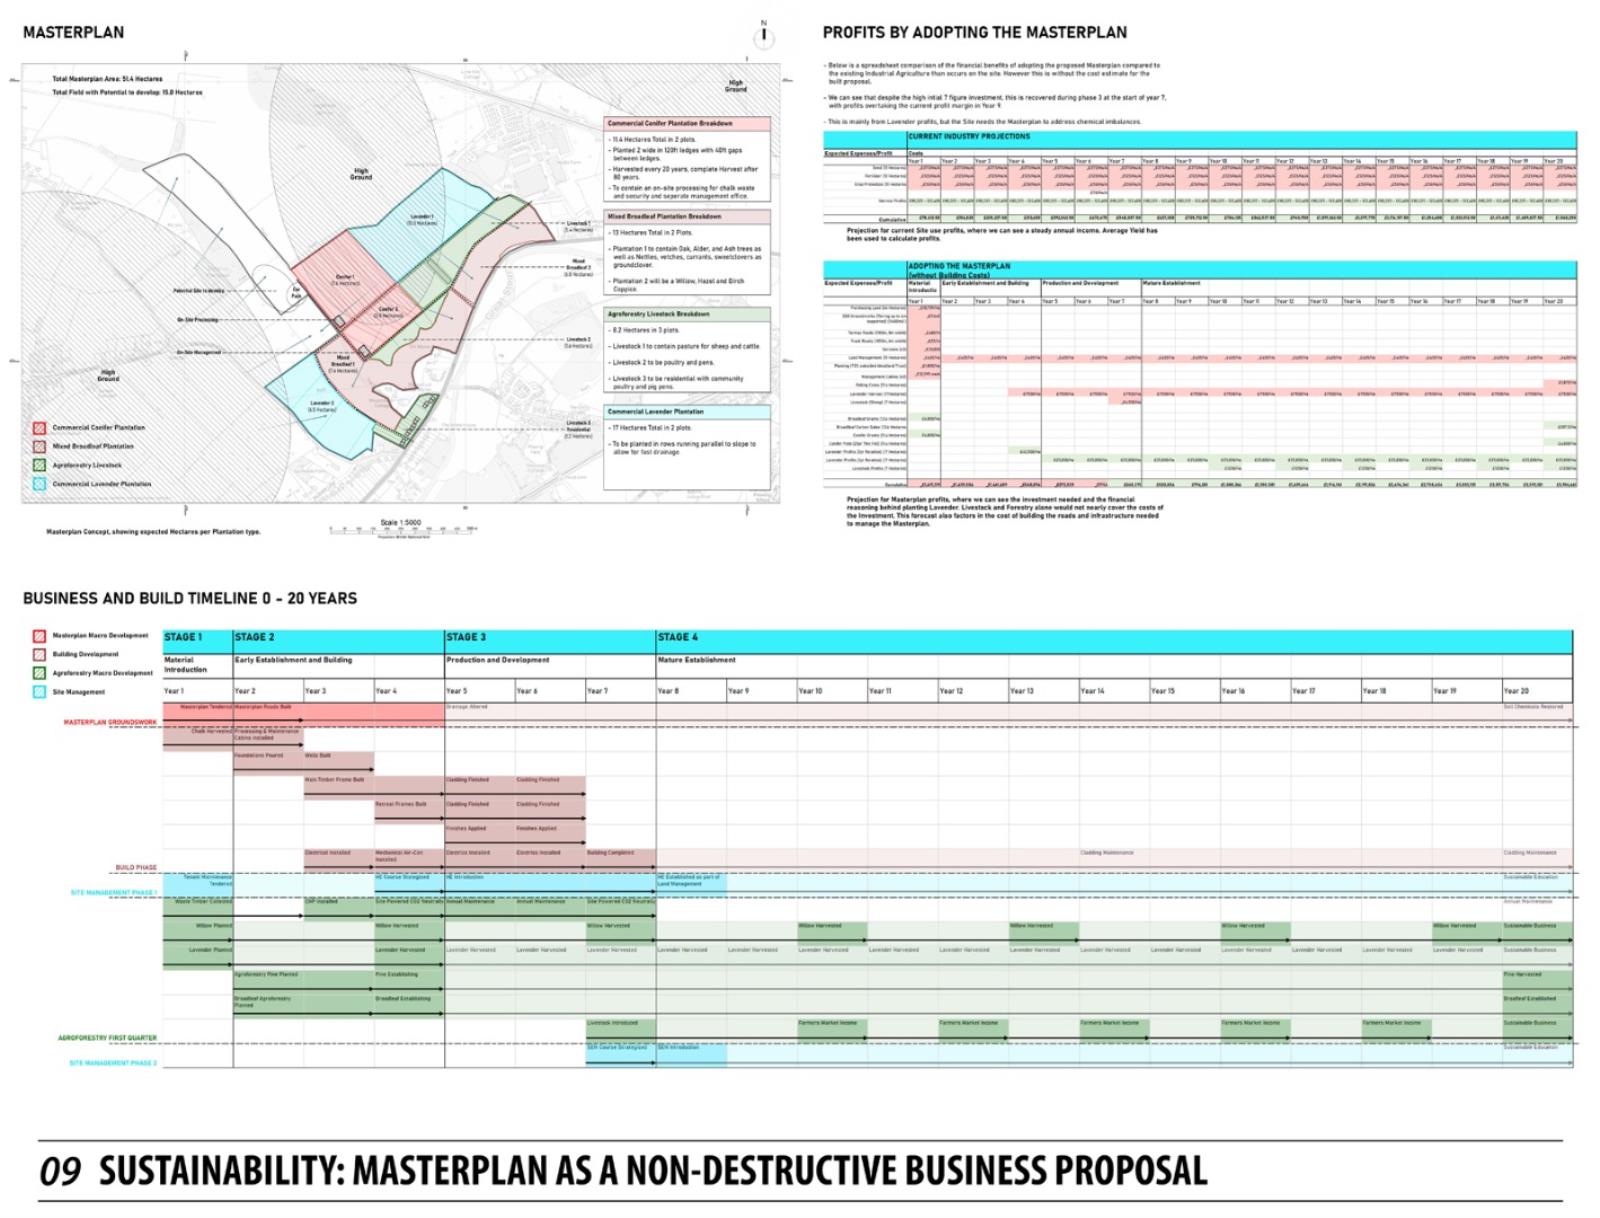1600x1218 pixels.
Task: Click the Lavender 2 plot on the map
Action: click(x=321, y=407)
